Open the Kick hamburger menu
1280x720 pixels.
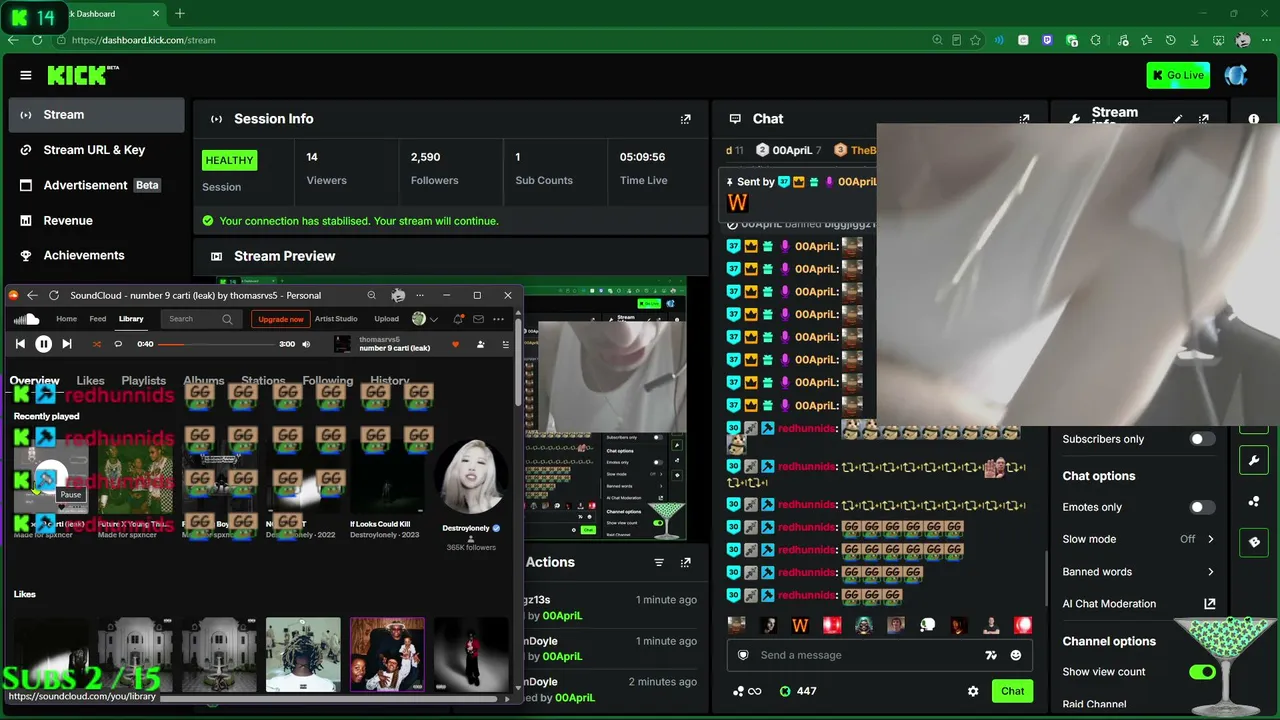25,75
